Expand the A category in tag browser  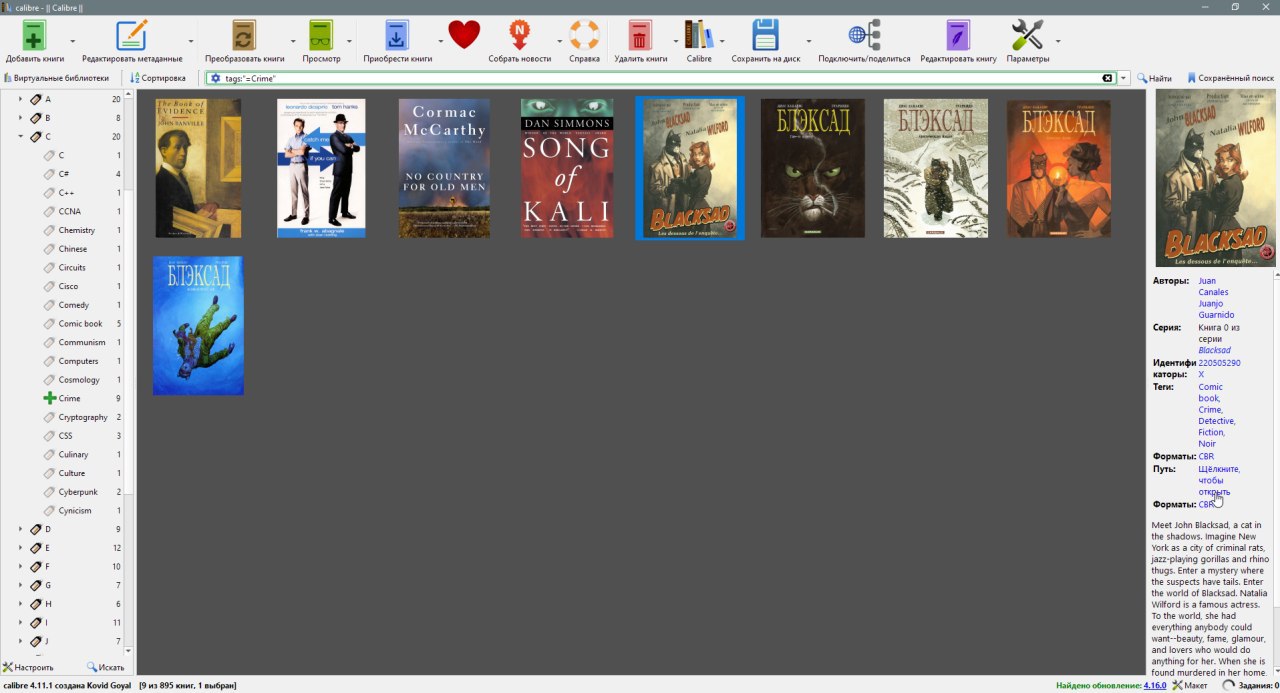20,99
